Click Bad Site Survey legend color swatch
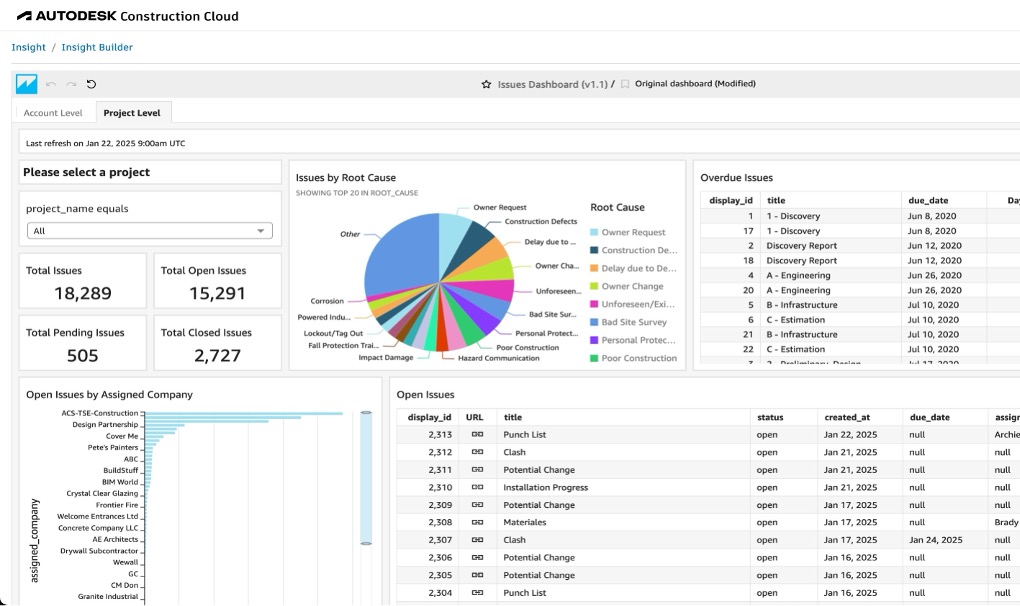The height and width of the screenshot is (606, 1020). point(594,322)
